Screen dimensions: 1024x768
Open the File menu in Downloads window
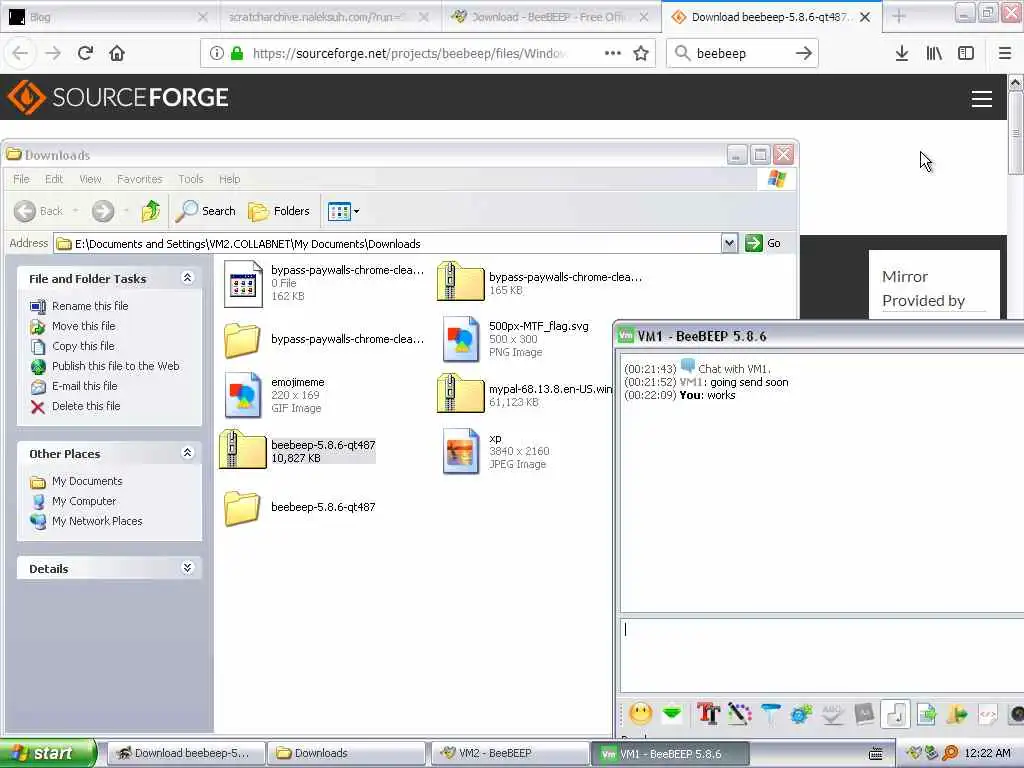point(21,179)
